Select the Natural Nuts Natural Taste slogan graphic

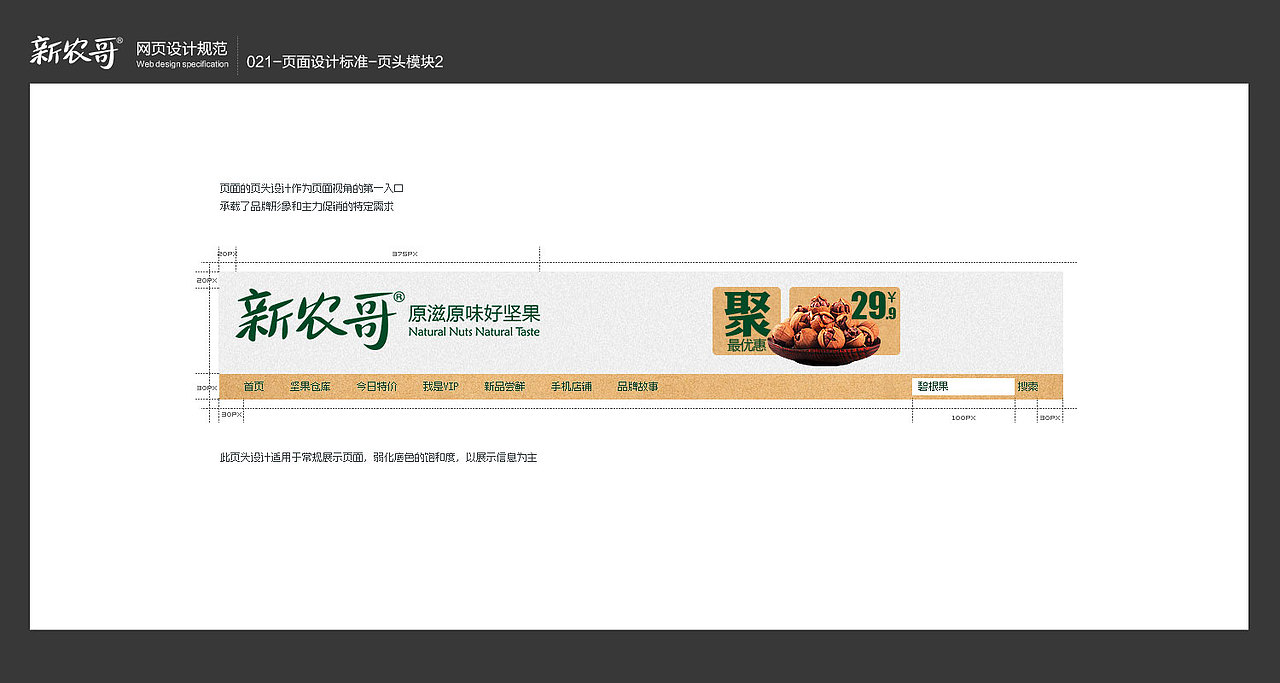pos(472,331)
